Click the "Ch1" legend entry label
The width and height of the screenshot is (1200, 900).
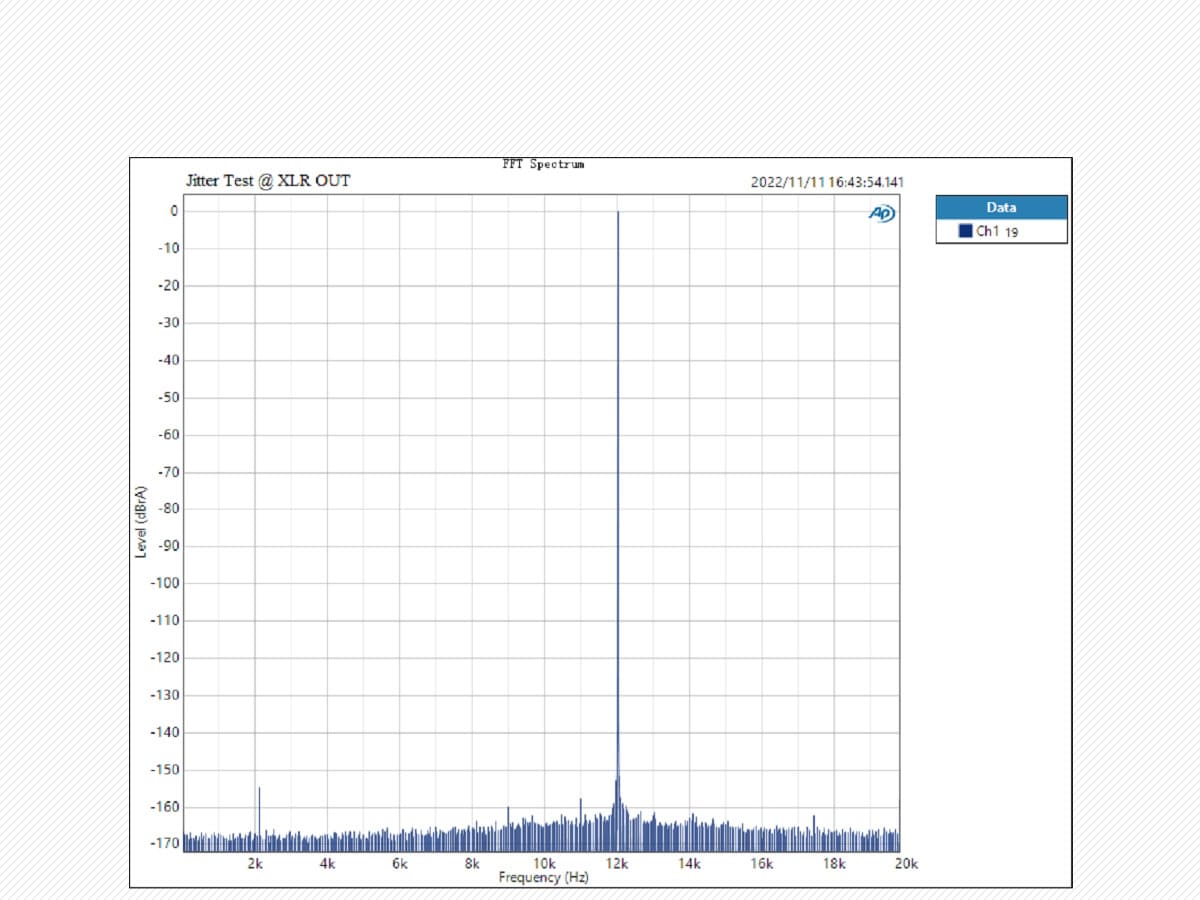(988, 231)
